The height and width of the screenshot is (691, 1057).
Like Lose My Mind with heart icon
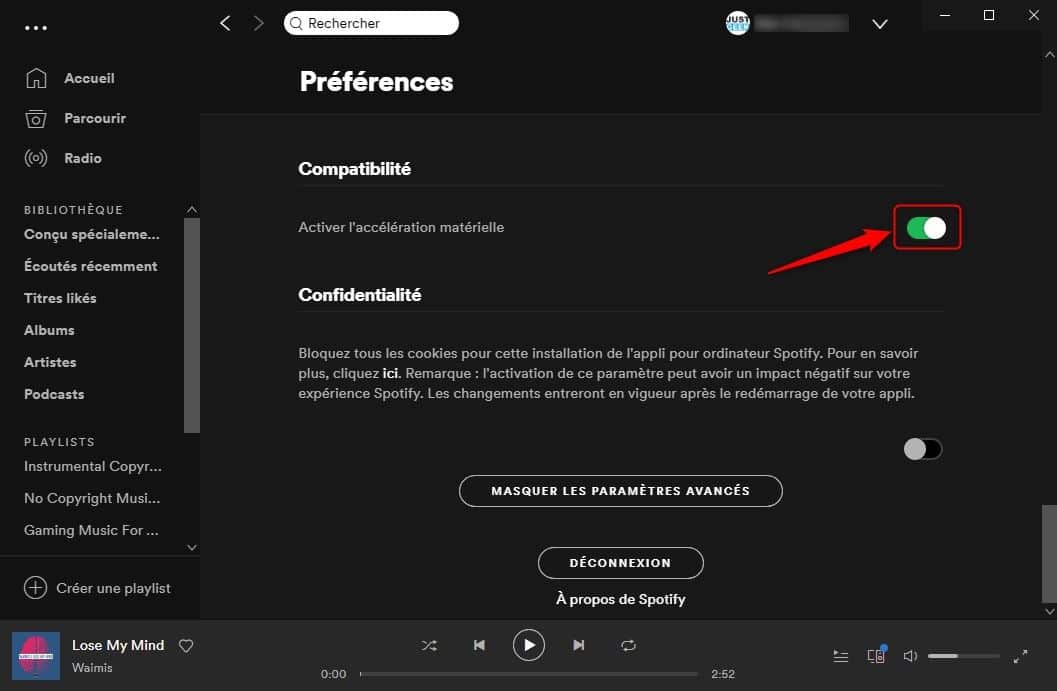click(186, 646)
